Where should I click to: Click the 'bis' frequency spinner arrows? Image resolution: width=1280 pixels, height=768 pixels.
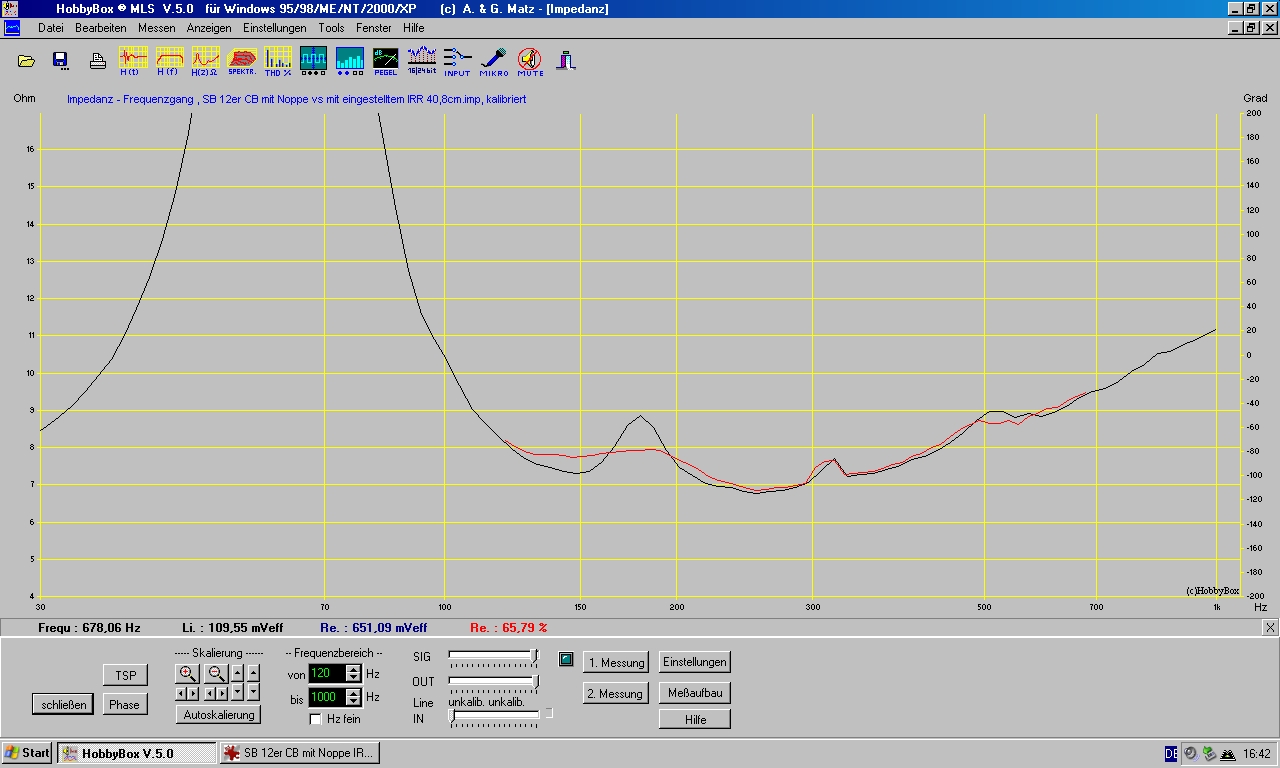click(352, 697)
